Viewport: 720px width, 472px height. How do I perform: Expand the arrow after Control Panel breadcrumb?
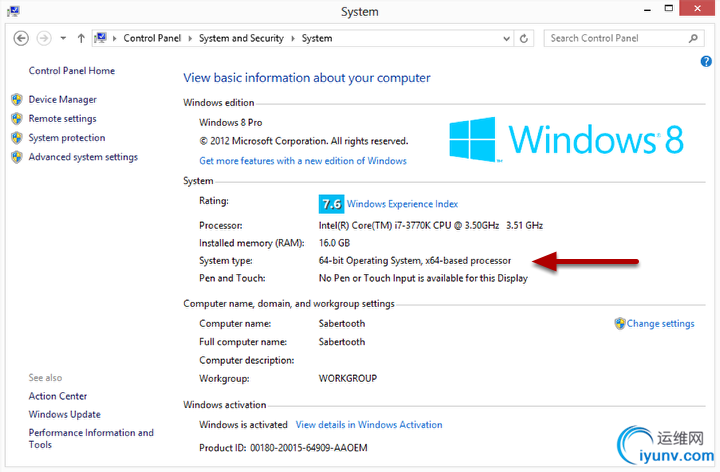pos(191,39)
